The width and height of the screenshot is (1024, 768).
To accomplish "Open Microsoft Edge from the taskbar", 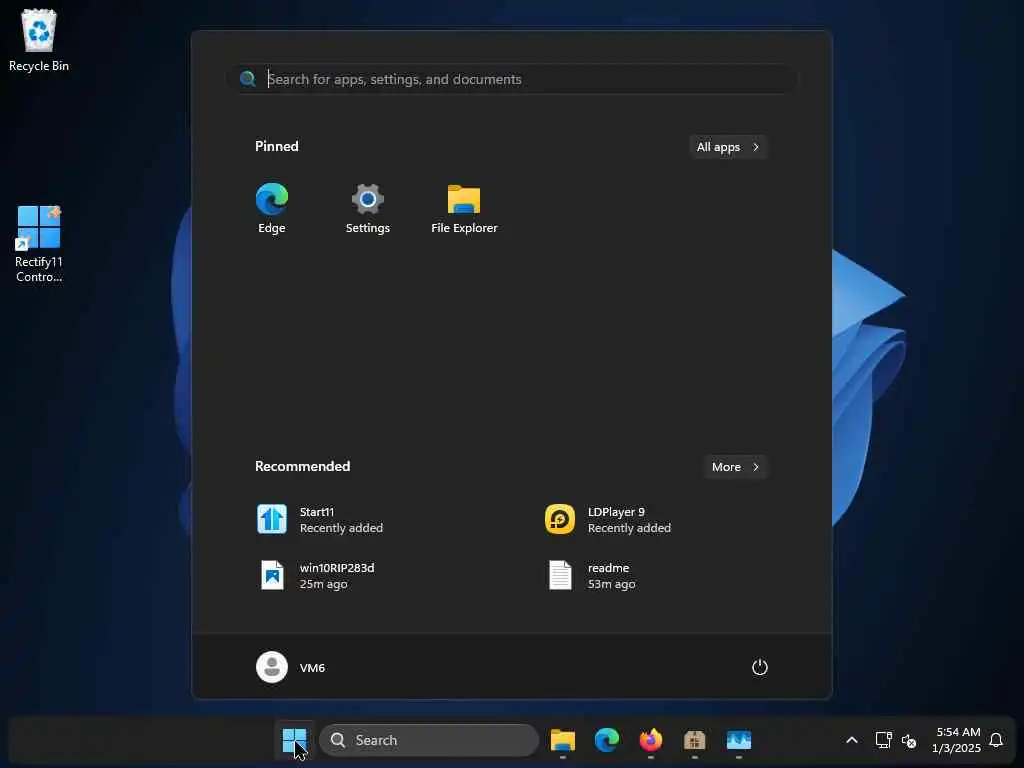I will (607, 740).
